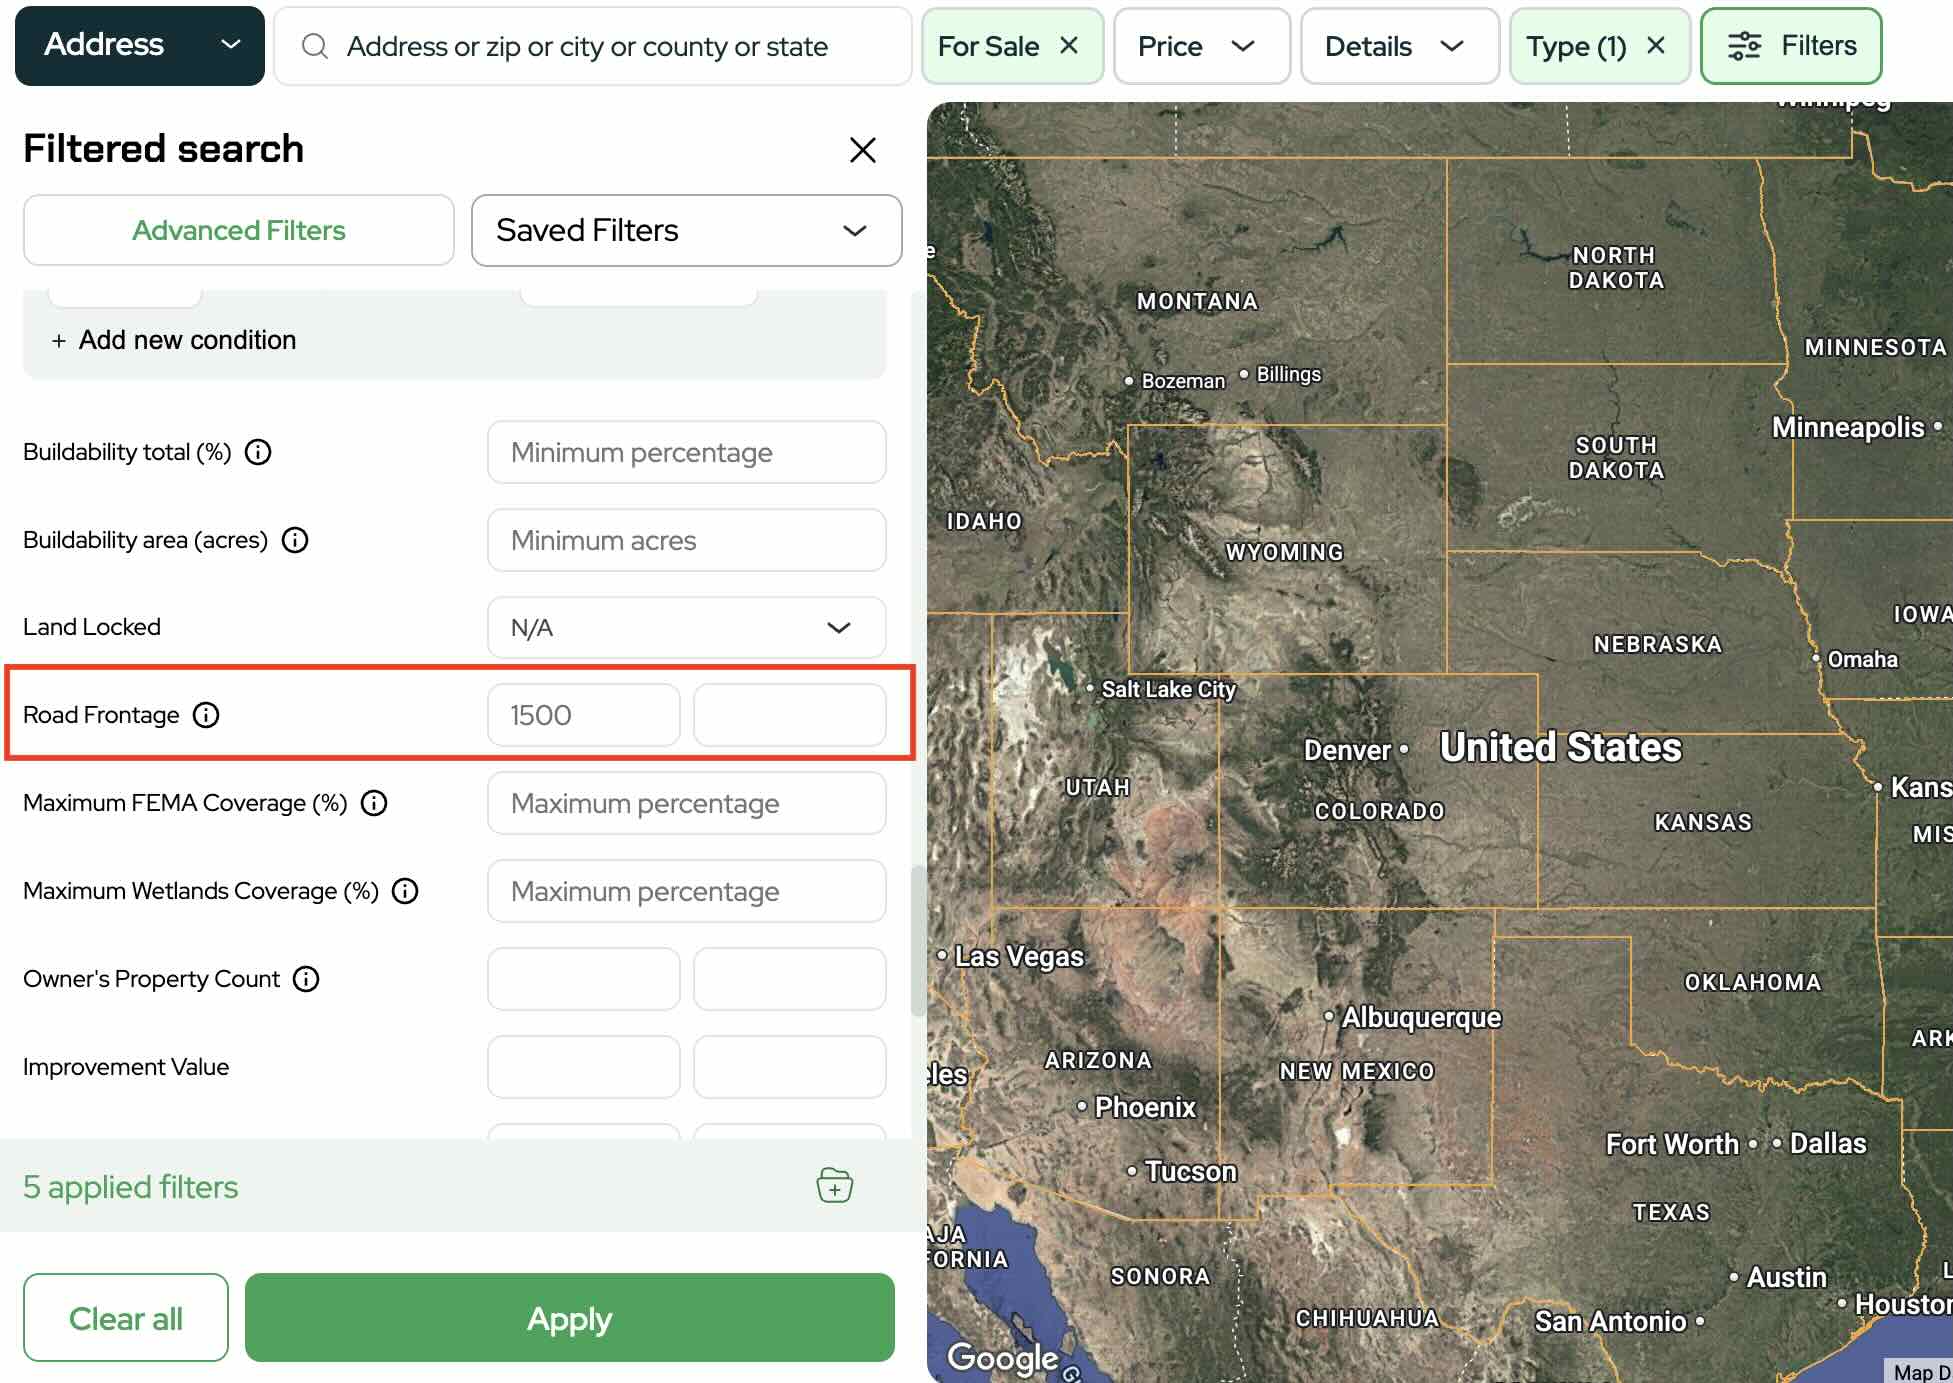Remove the For Sale filter chip
This screenshot has height=1383, width=1953.
point(1069,46)
